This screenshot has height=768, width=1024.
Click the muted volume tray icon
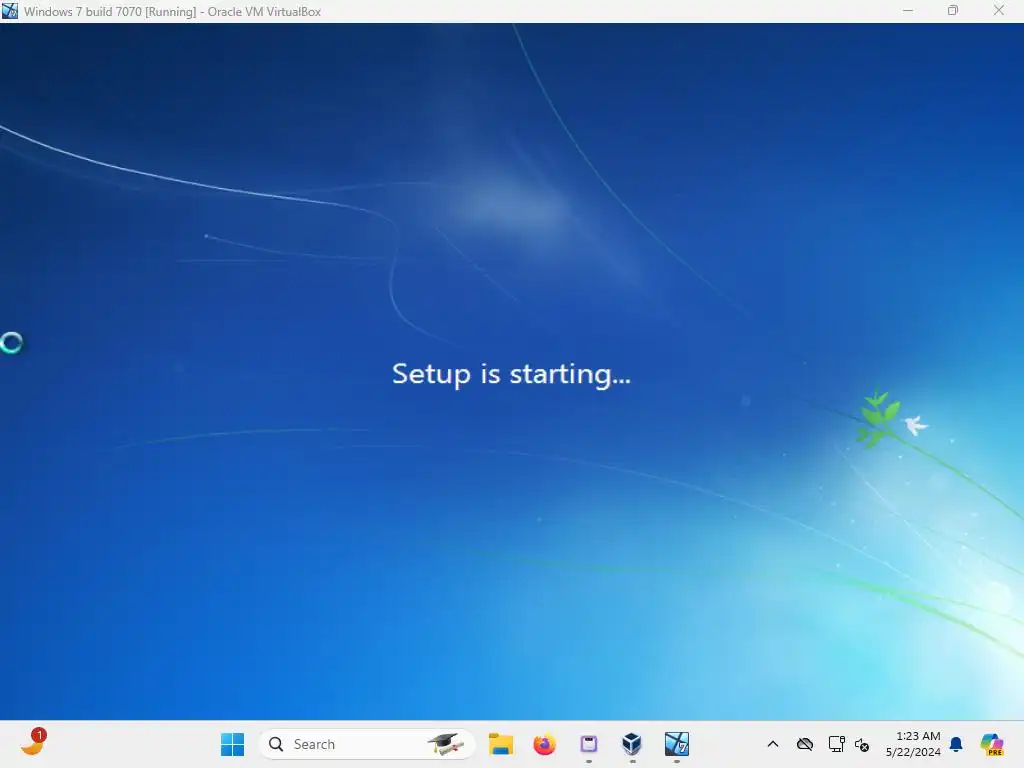(x=862, y=744)
